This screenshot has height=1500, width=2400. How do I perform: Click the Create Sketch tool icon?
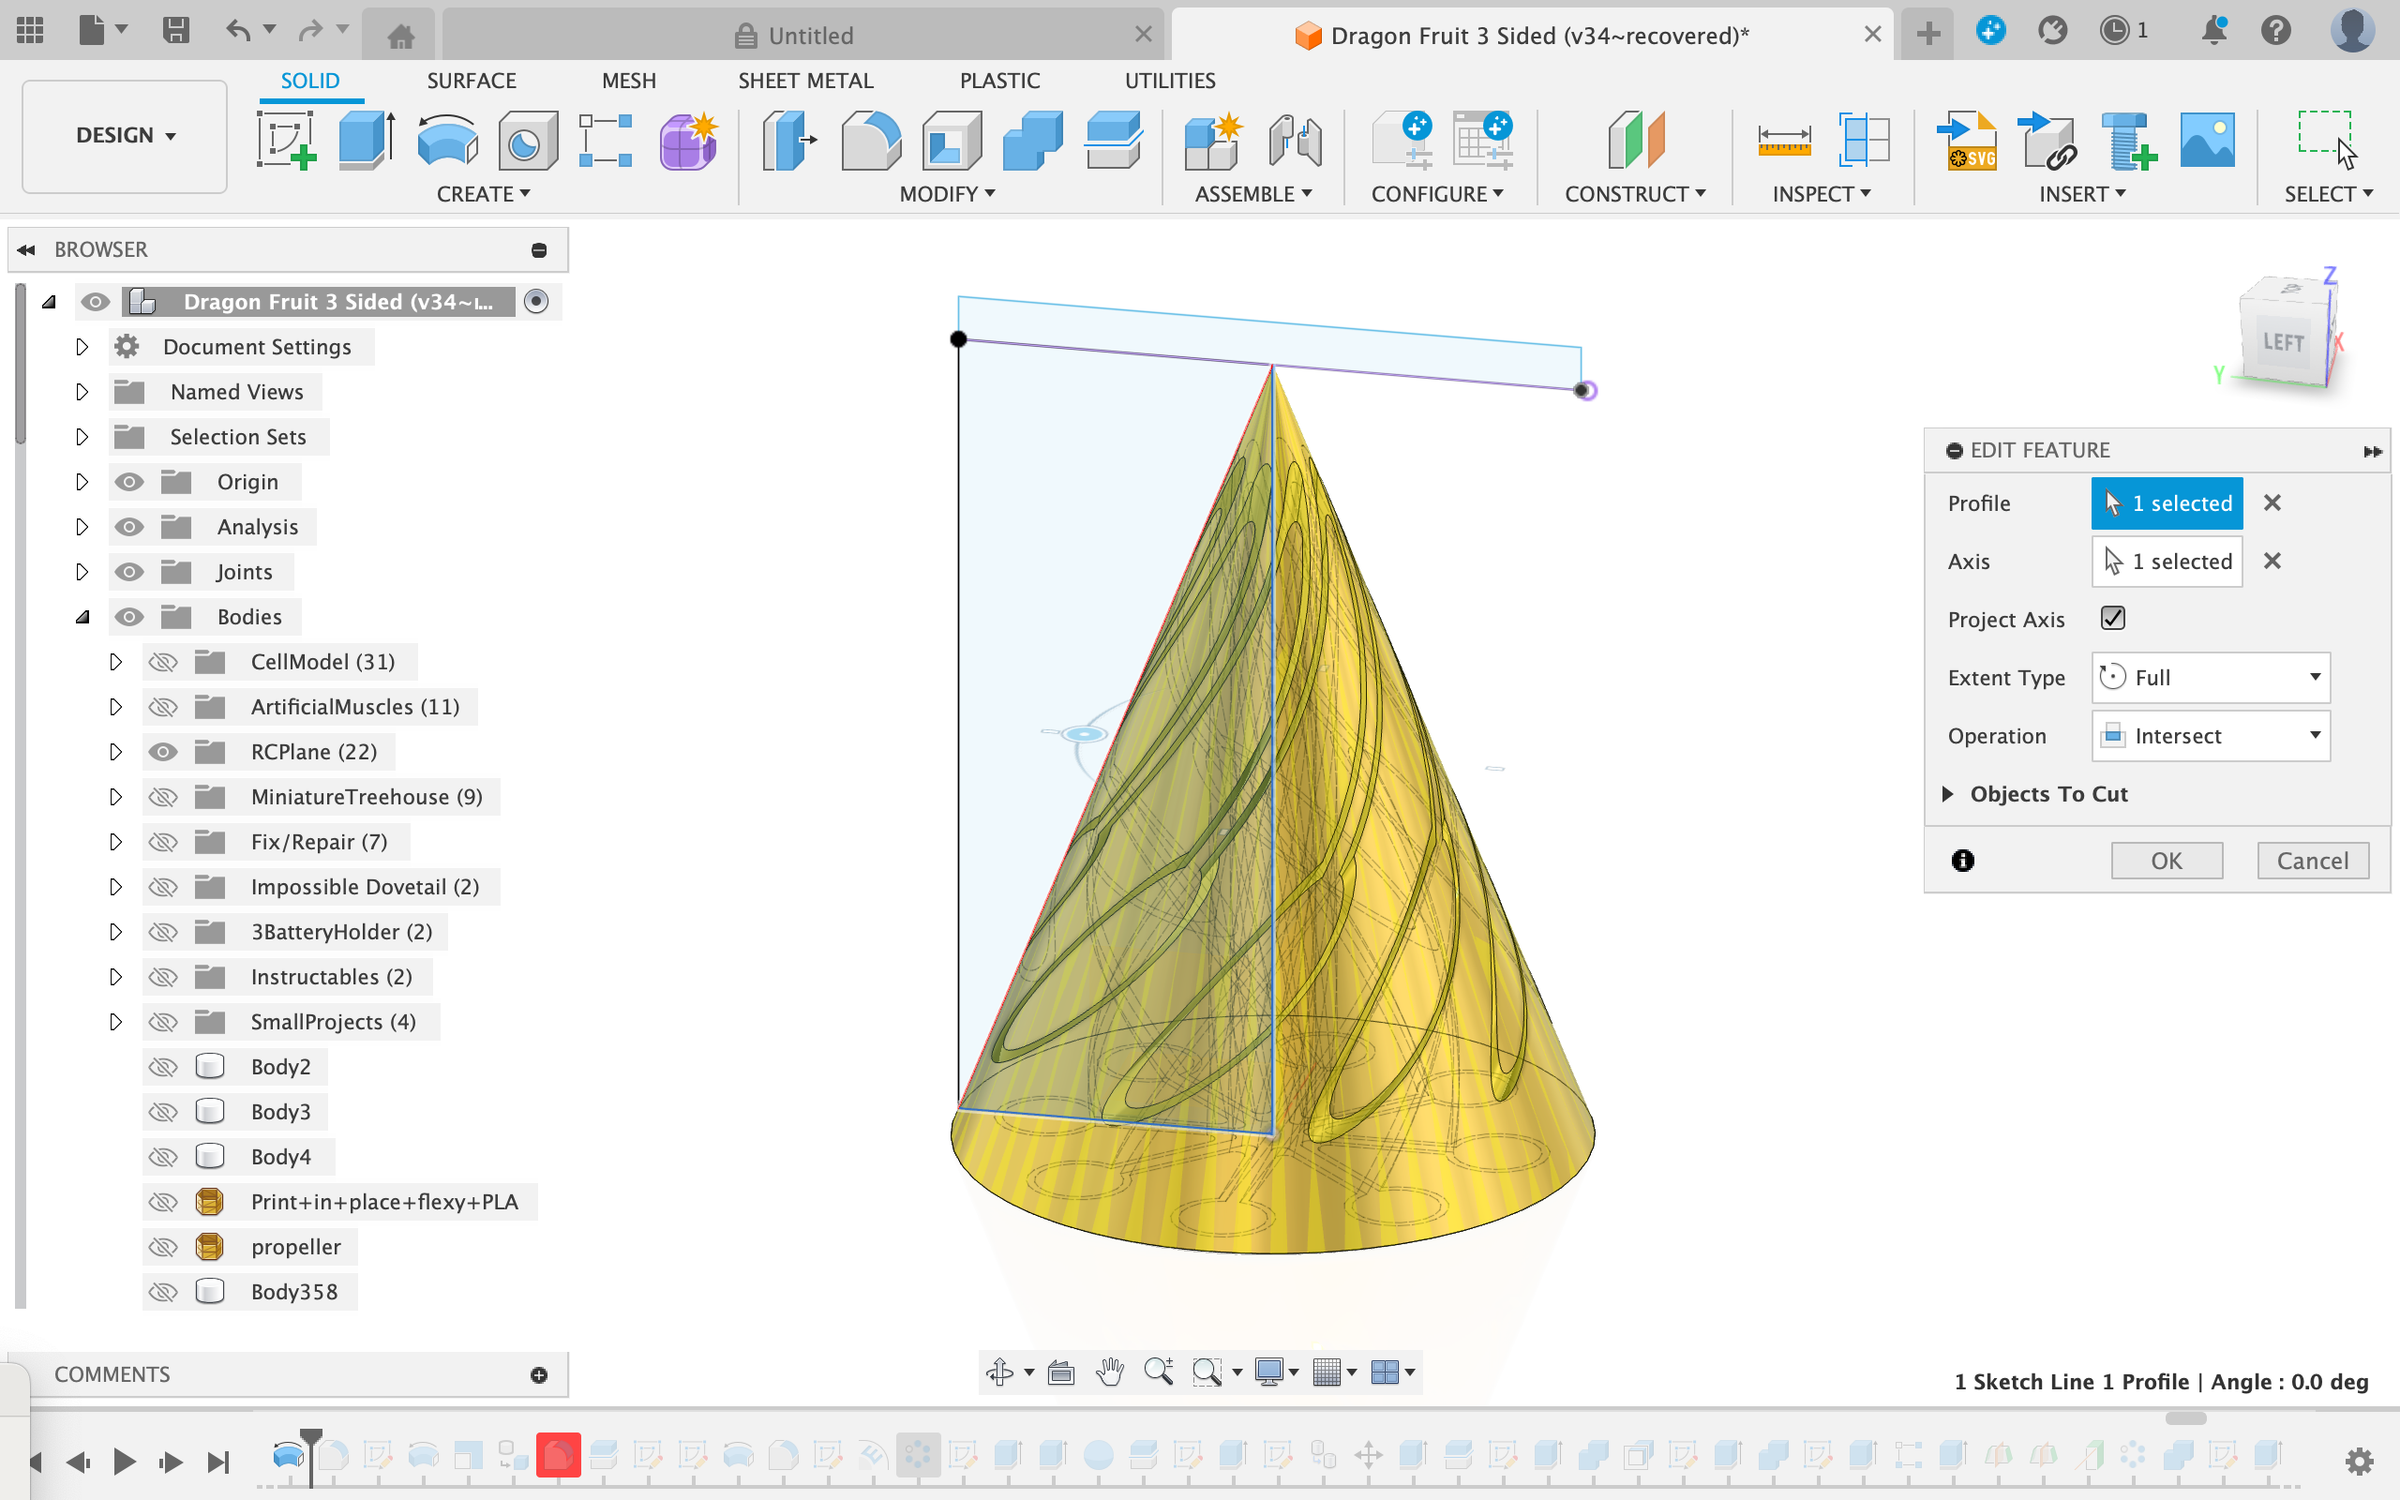pyautogui.click(x=286, y=140)
